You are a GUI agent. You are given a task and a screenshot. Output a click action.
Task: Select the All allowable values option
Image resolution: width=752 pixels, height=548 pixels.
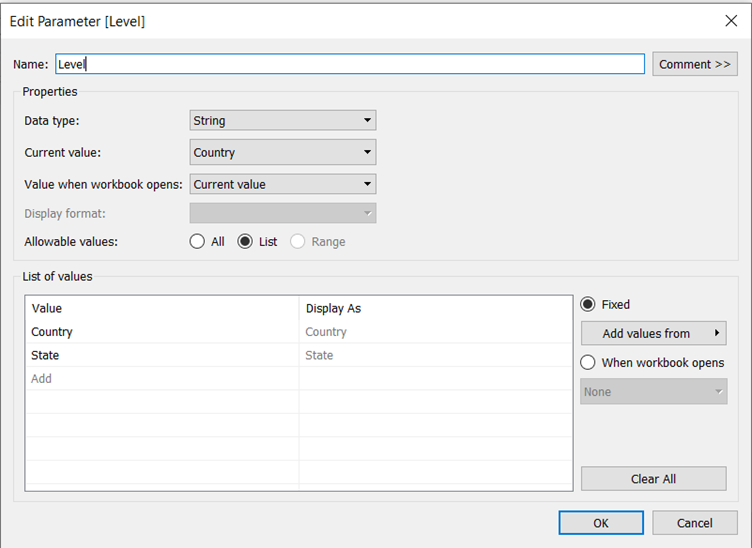[x=198, y=242]
